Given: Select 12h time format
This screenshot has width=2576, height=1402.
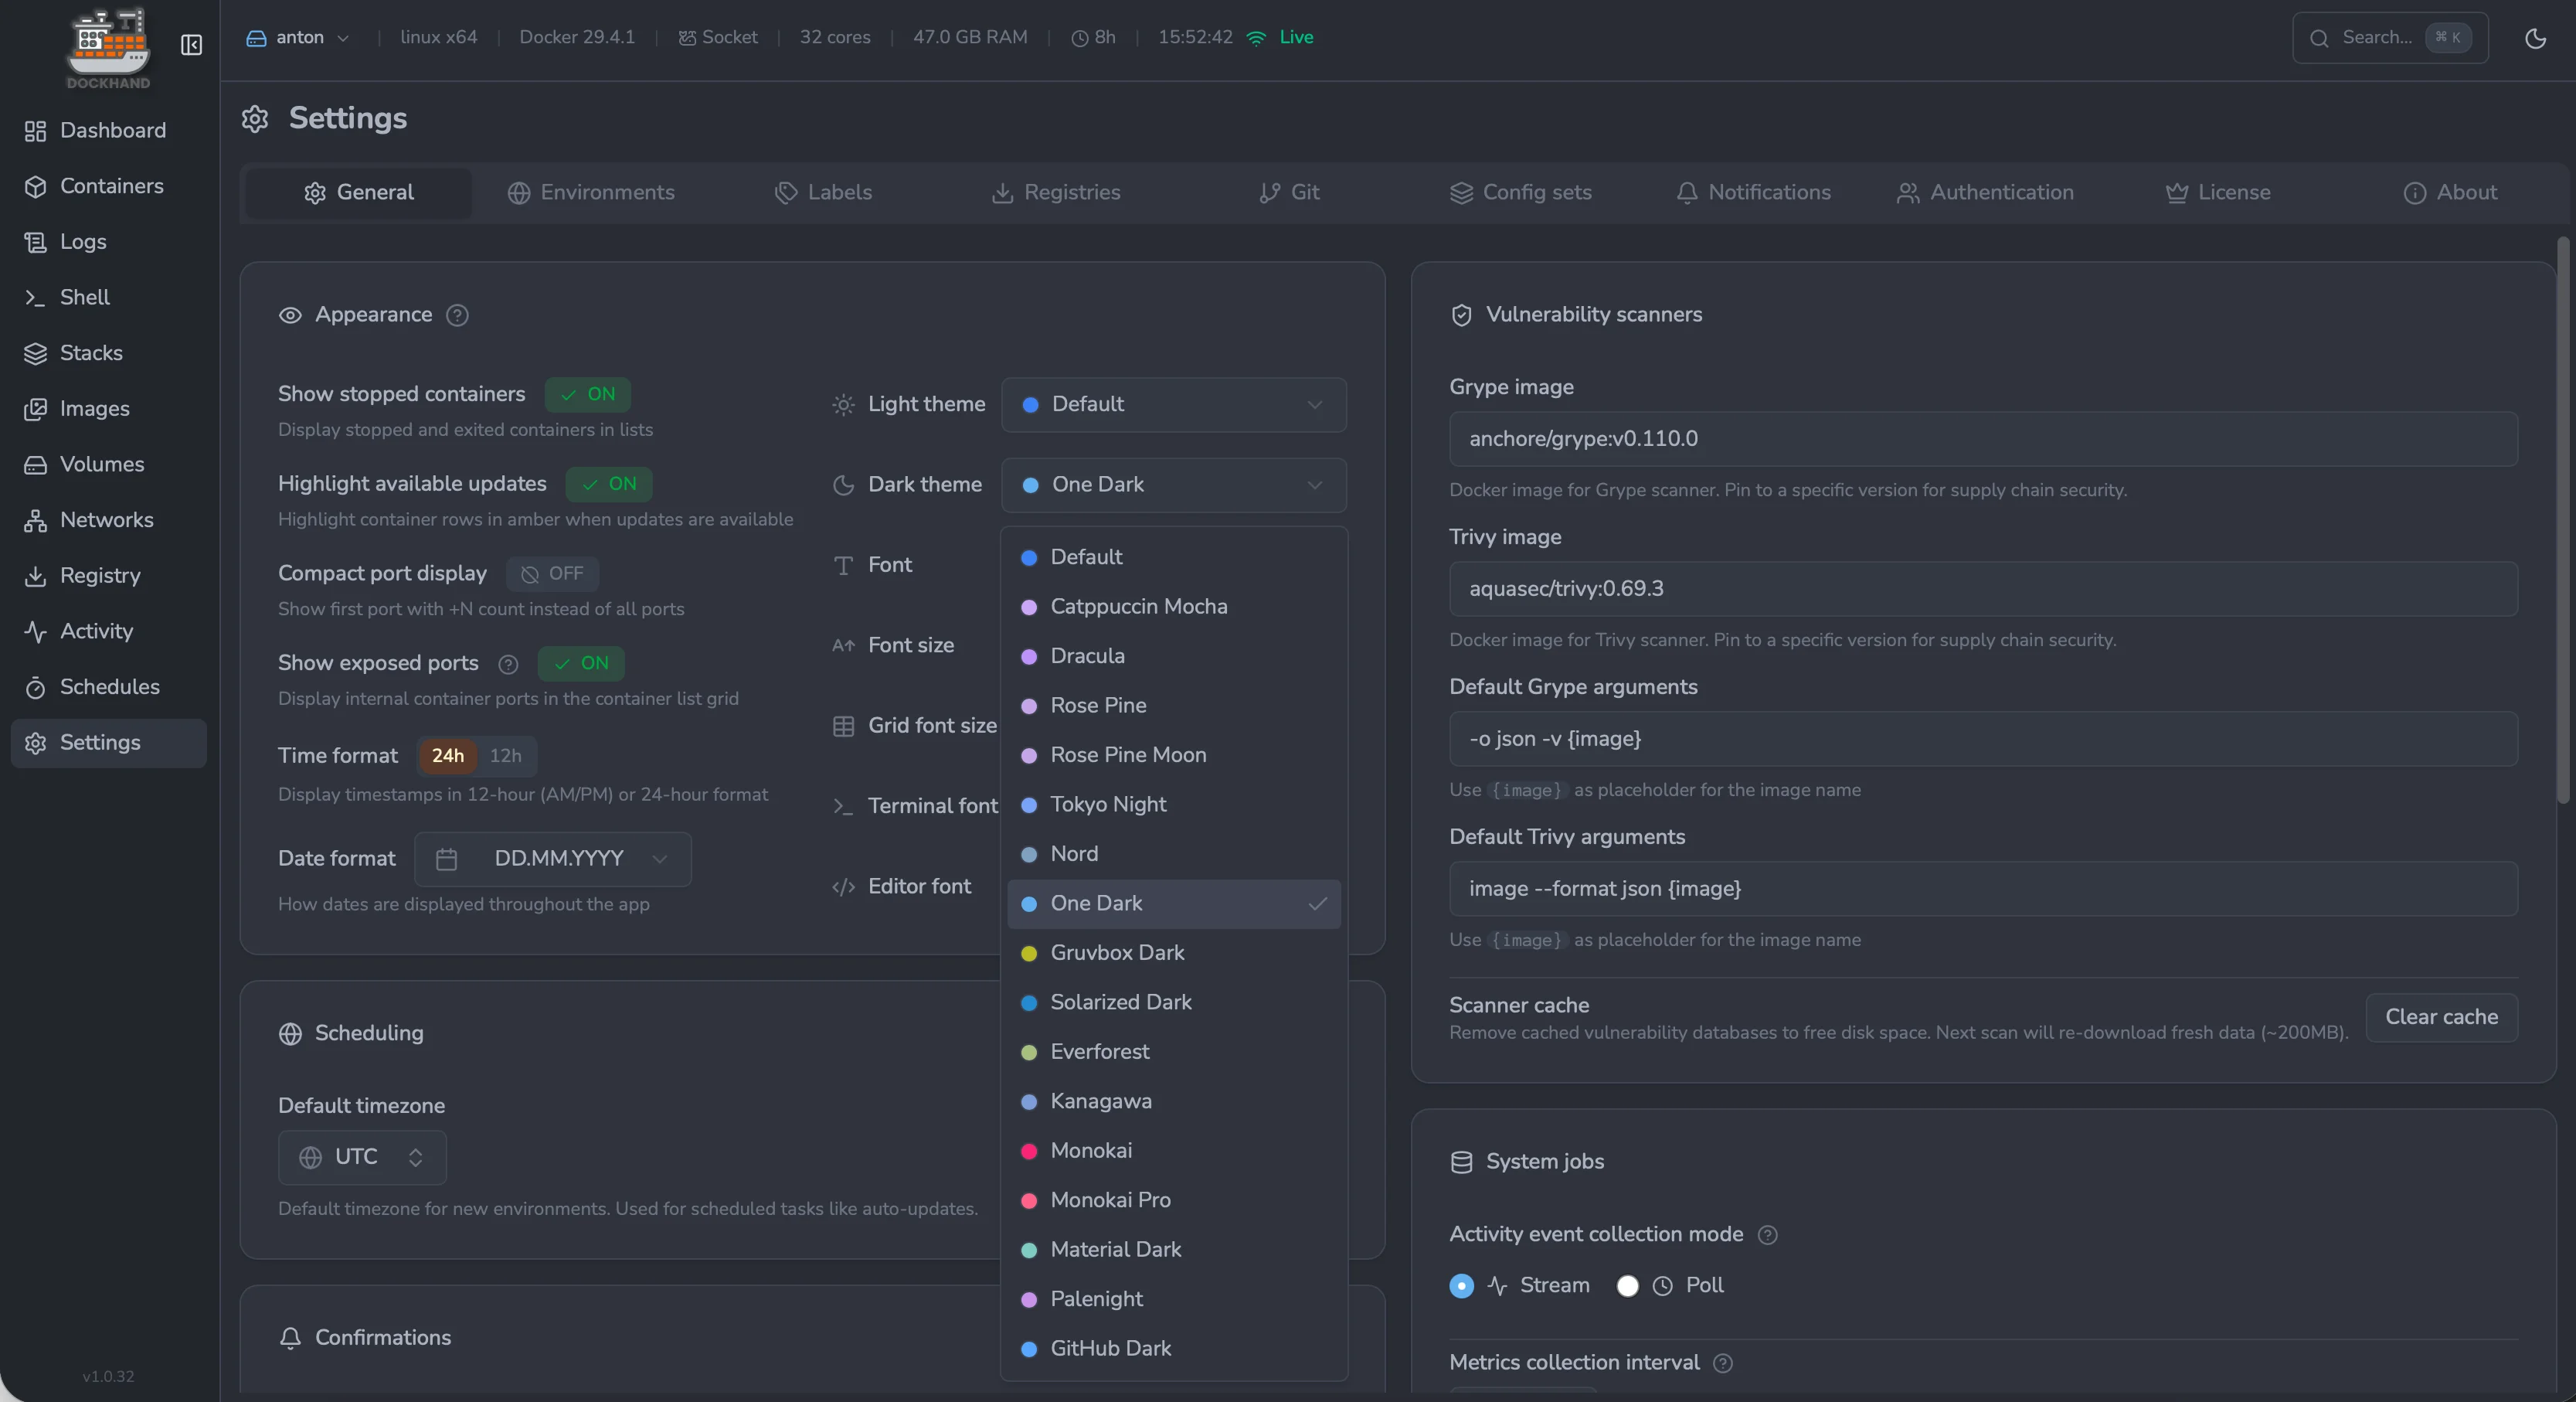Looking at the screenshot, I should tap(505, 756).
